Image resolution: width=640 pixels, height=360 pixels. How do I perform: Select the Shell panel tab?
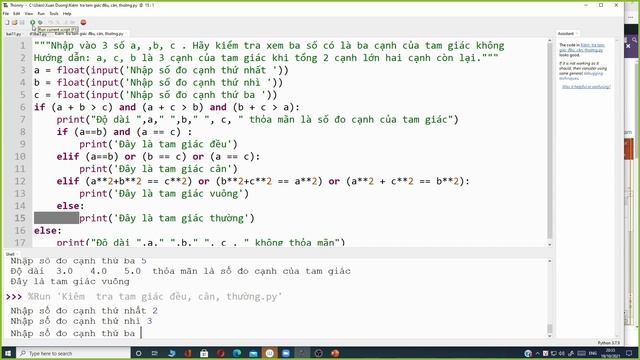[10, 254]
